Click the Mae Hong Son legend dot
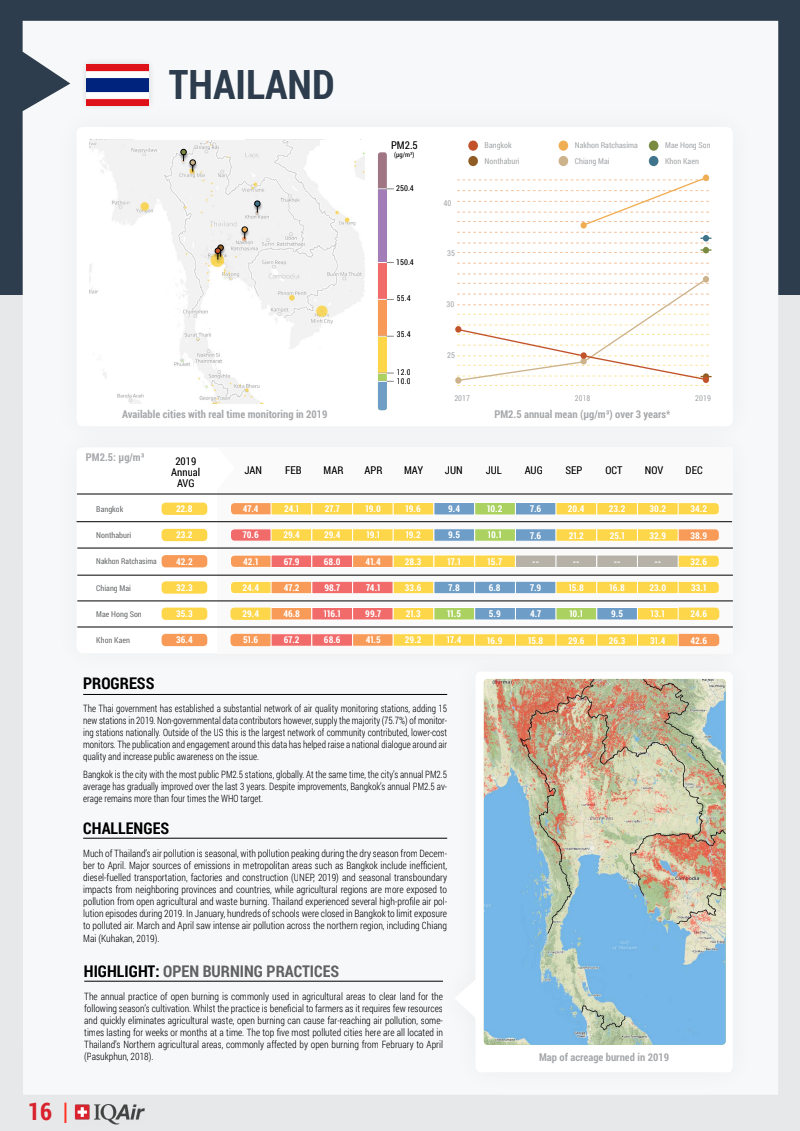 coord(653,146)
